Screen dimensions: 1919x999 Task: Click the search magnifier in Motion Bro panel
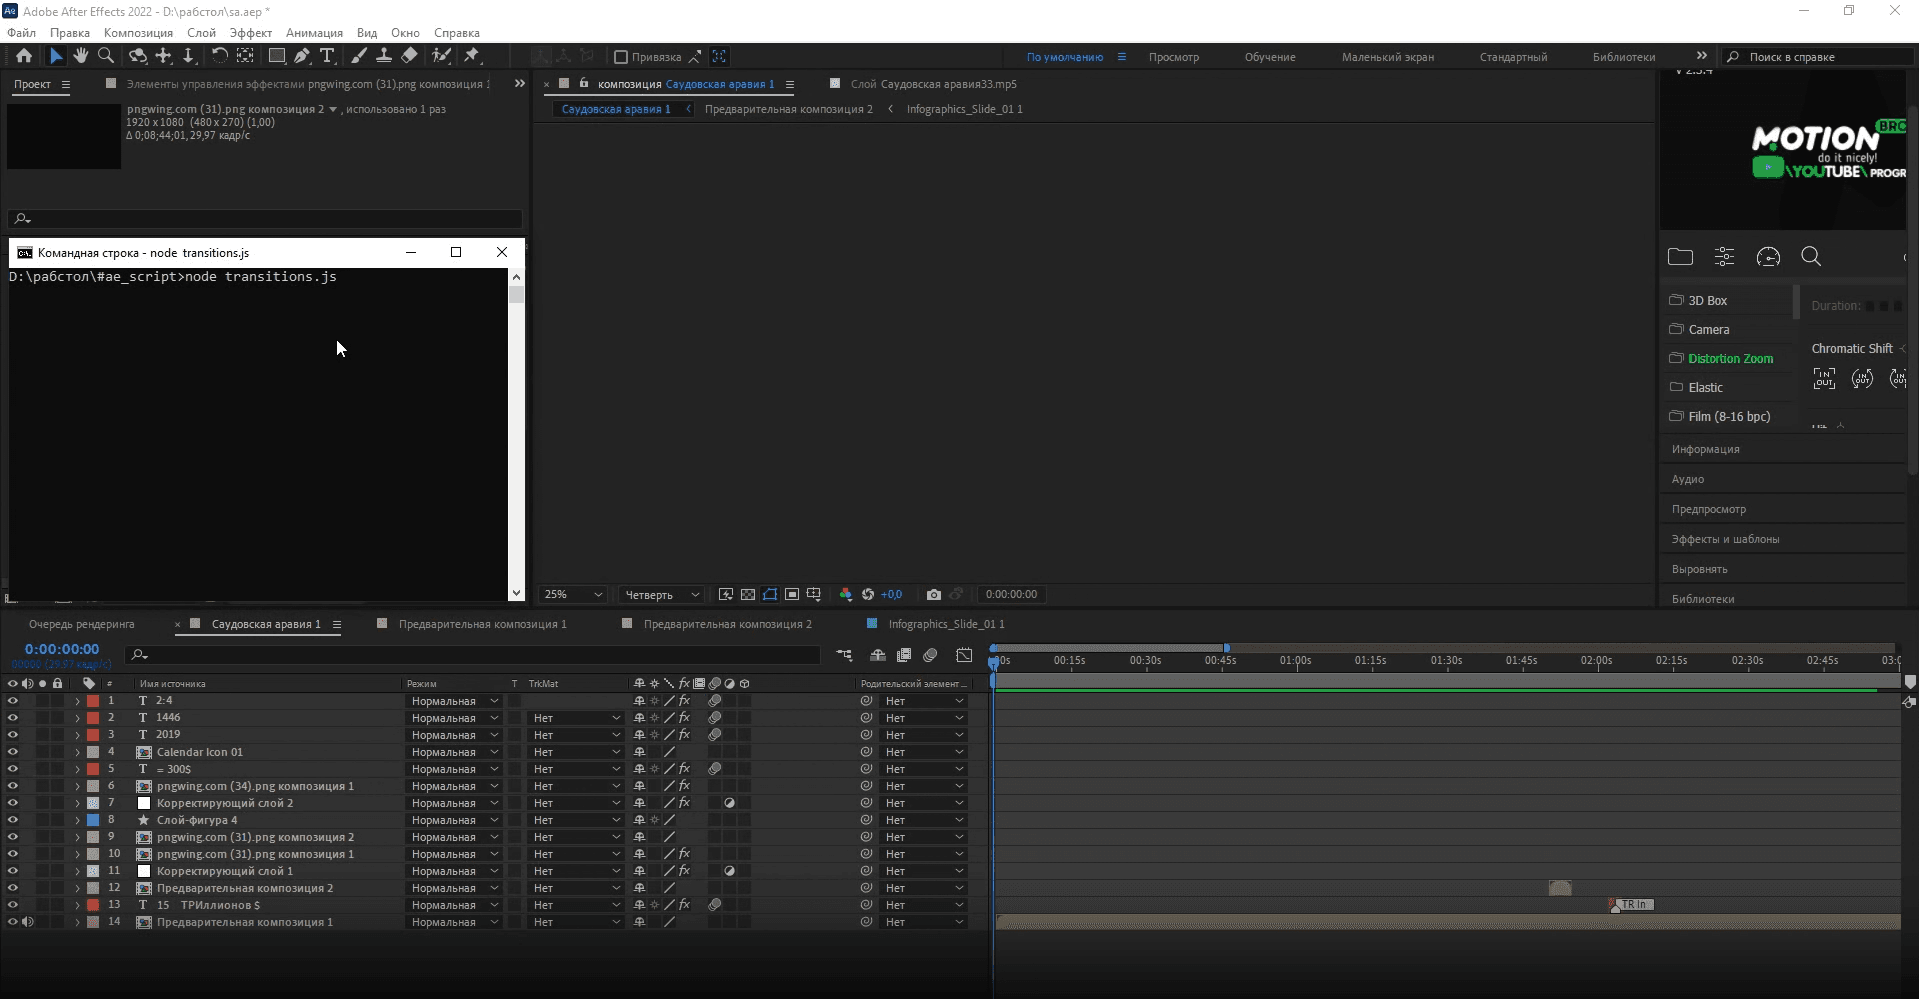click(x=1811, y=257)
